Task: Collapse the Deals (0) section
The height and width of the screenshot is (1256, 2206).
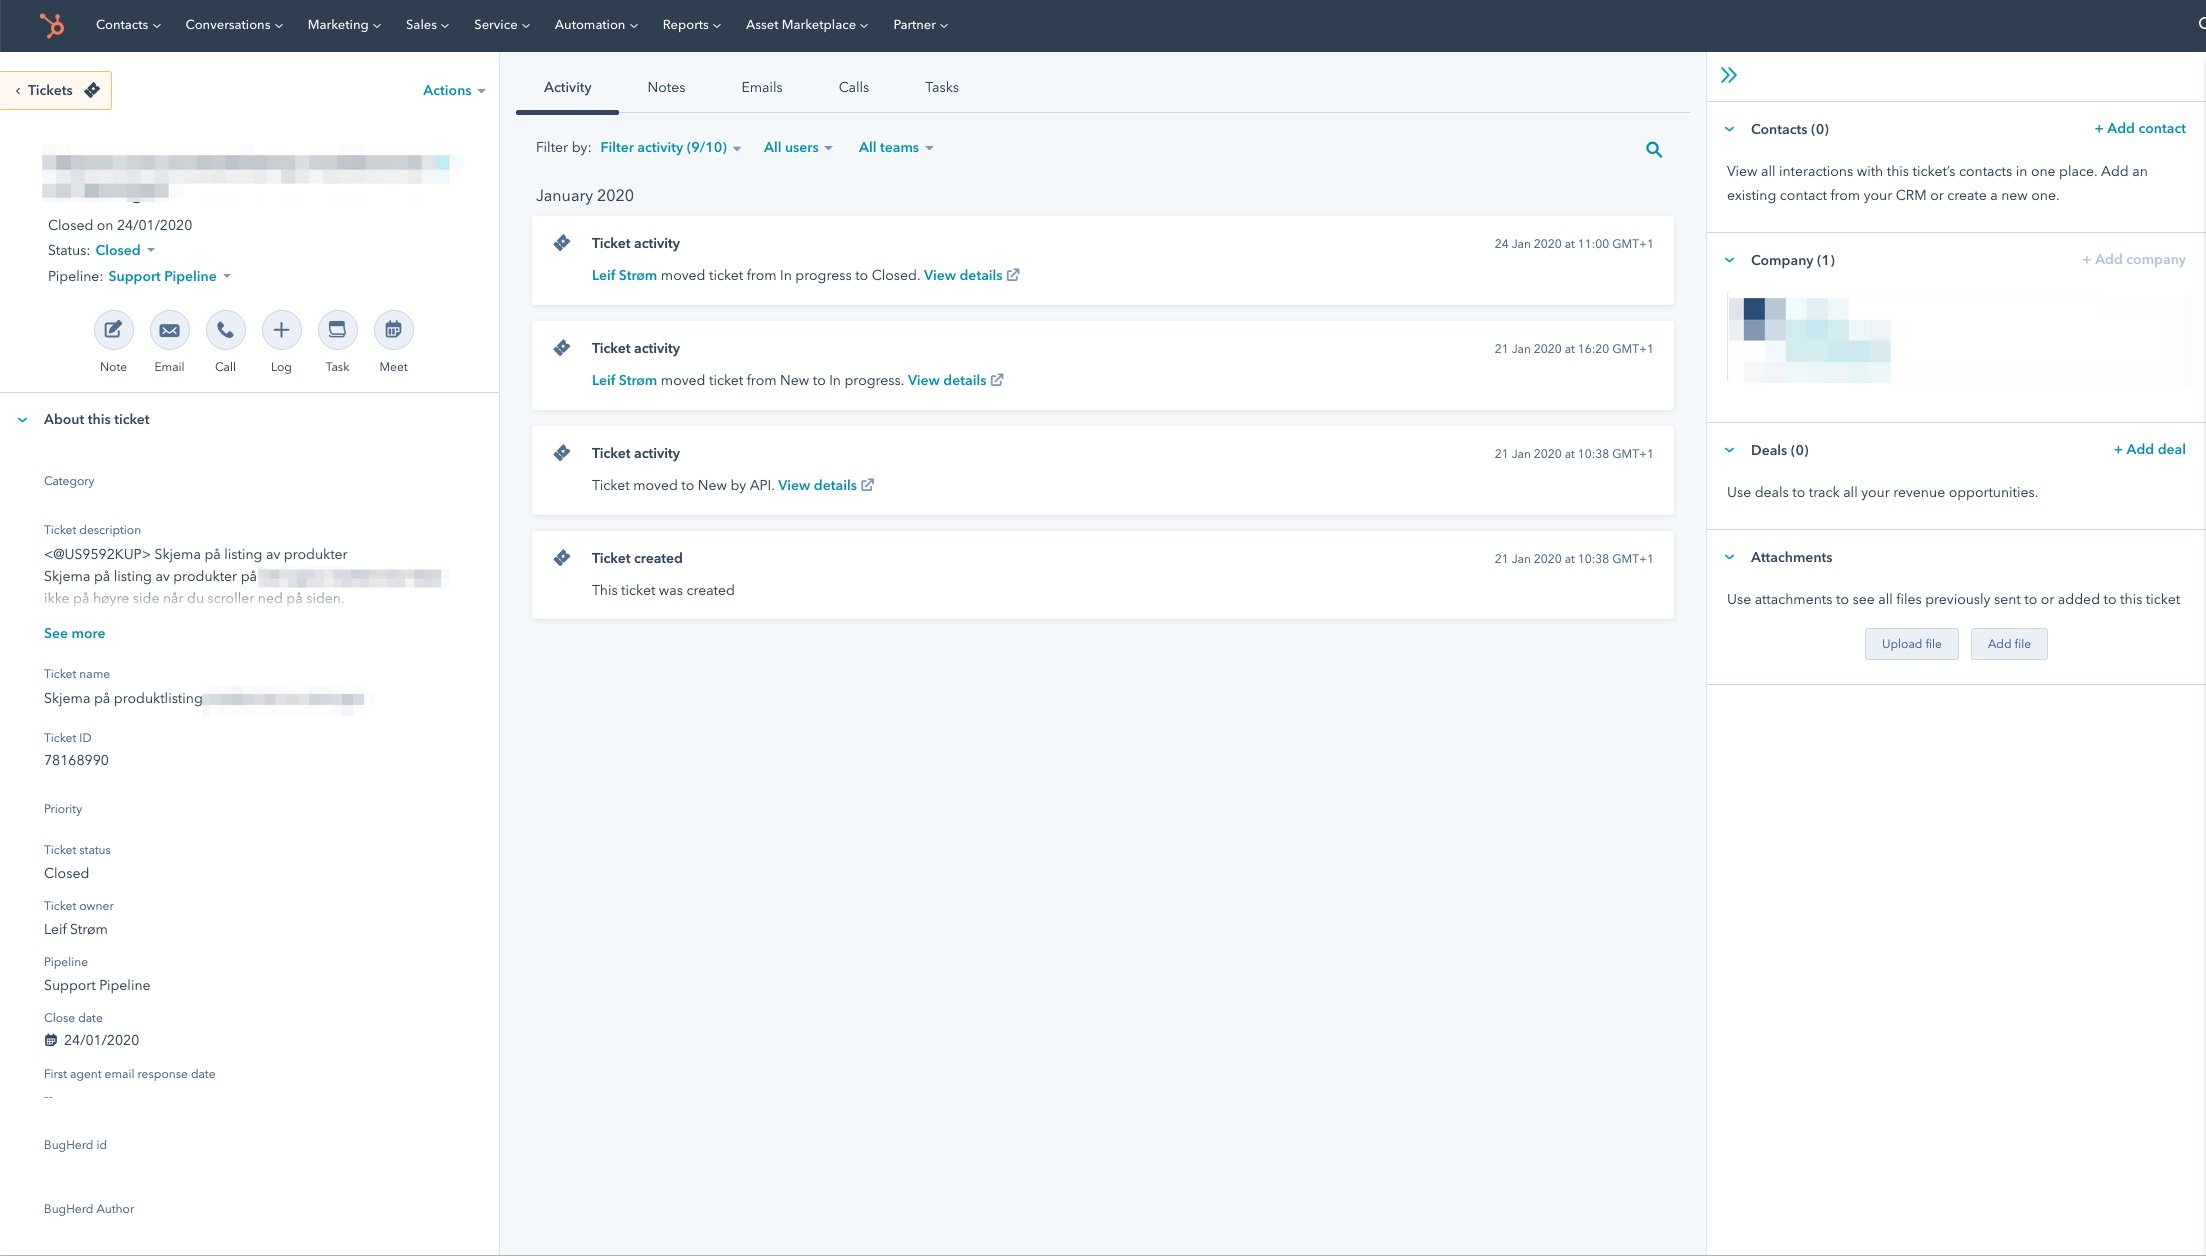Action: click(x=1729, y=450)
